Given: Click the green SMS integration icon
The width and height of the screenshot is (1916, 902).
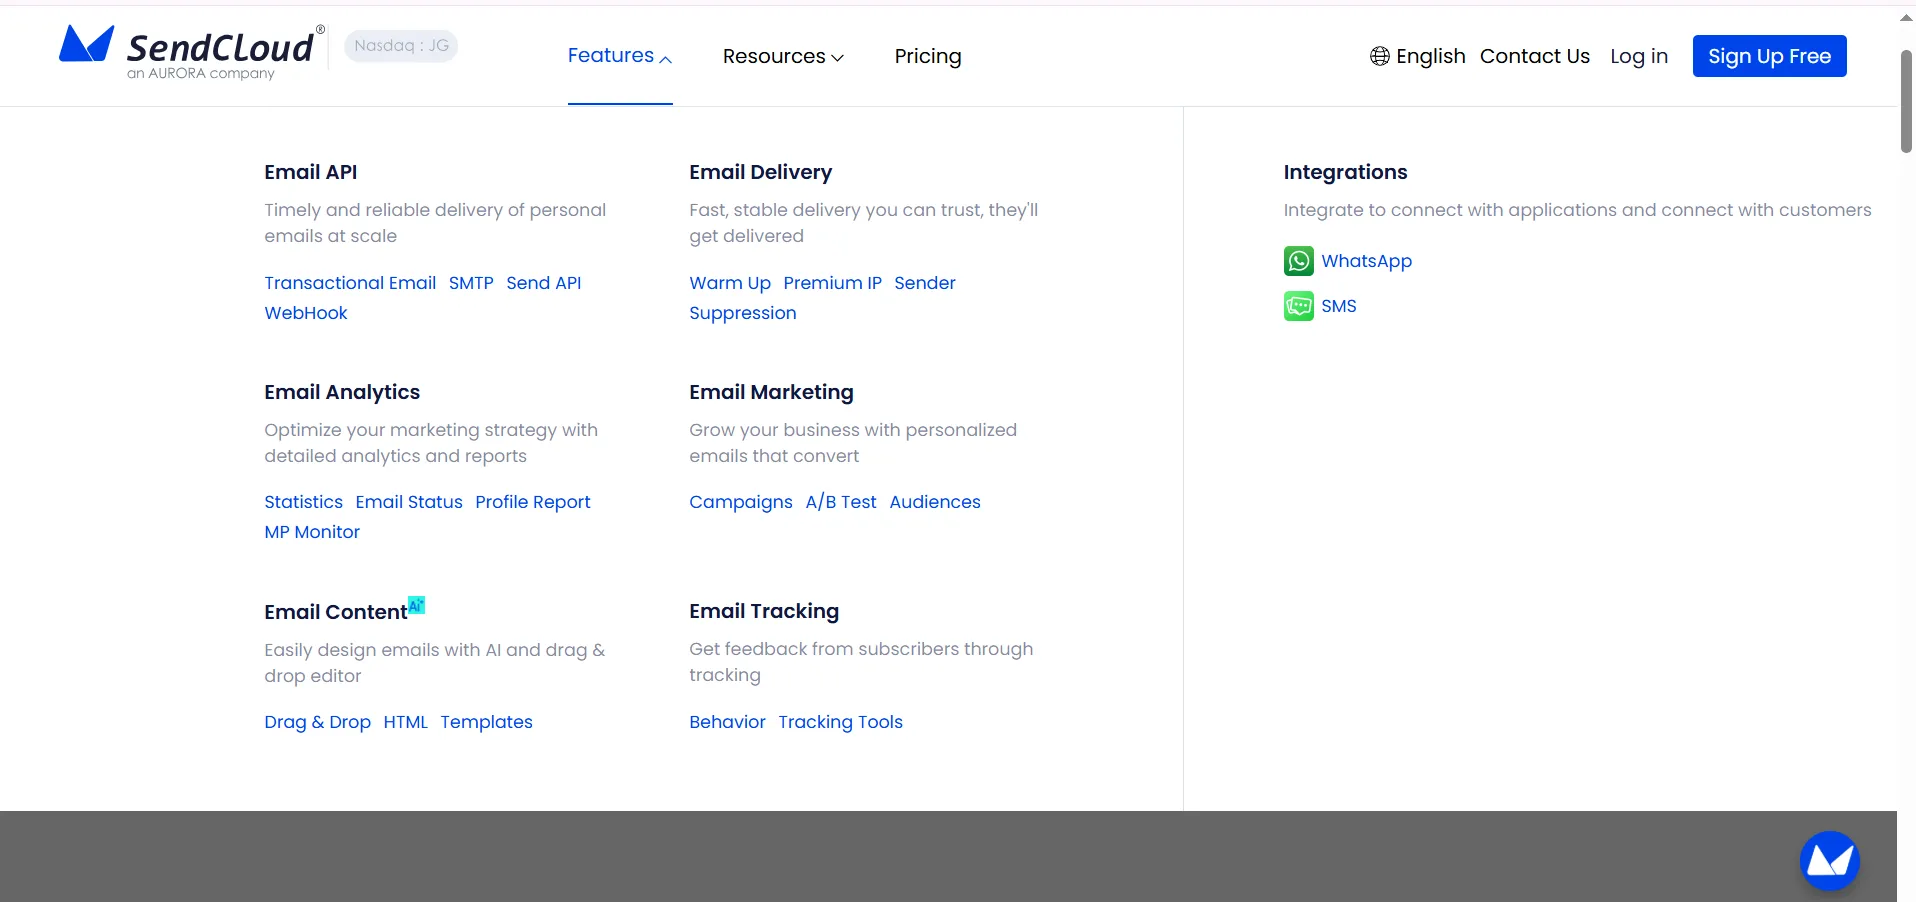Looking at the screenshot, I should pos(1298,306).
